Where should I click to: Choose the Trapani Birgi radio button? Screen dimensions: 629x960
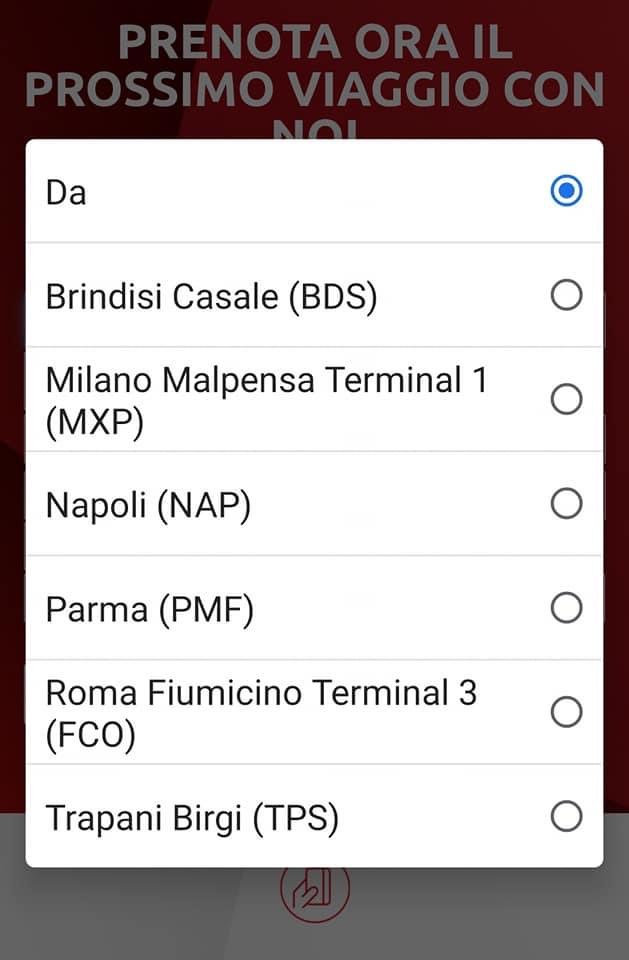pos(566,817)
